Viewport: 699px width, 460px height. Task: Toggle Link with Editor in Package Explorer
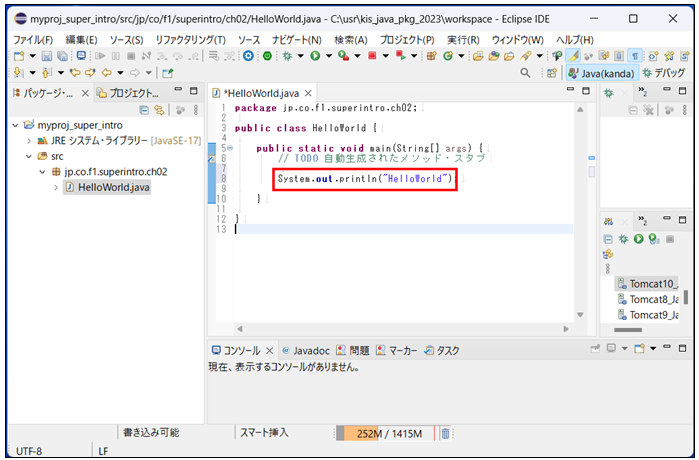[x=158, y=110]
